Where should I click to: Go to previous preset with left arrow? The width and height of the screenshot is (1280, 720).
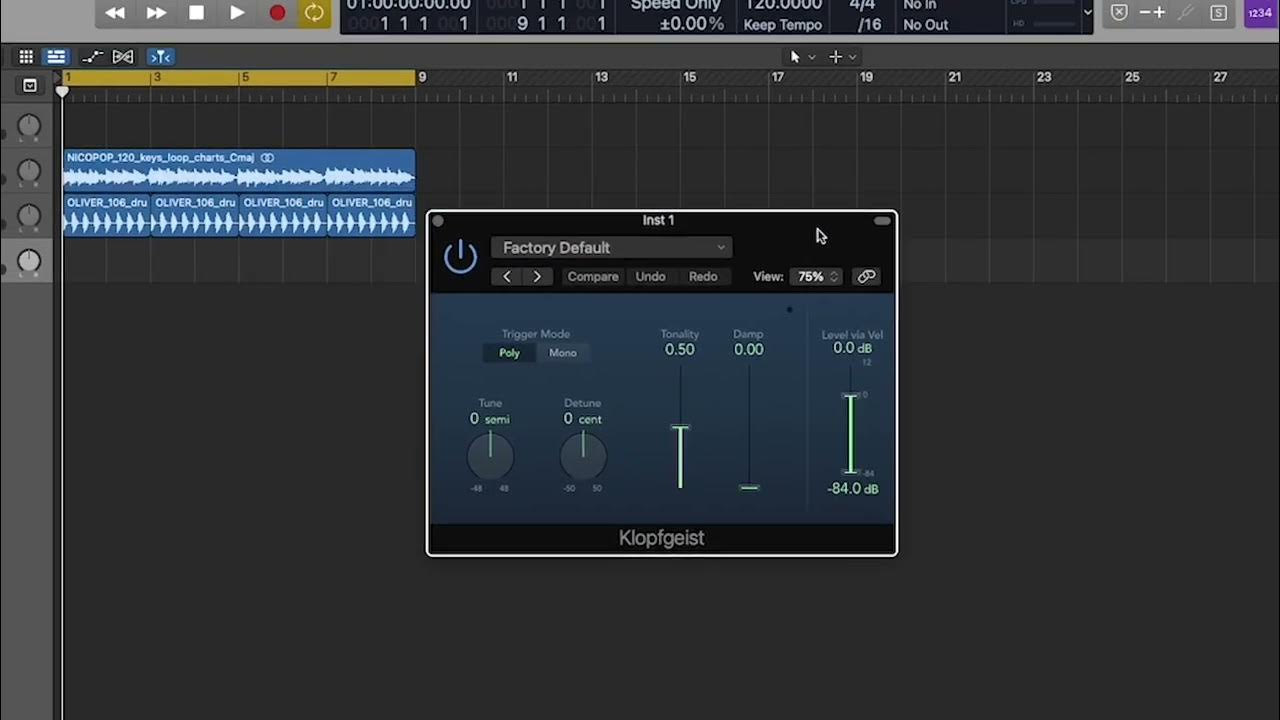(x=507, y=277)
